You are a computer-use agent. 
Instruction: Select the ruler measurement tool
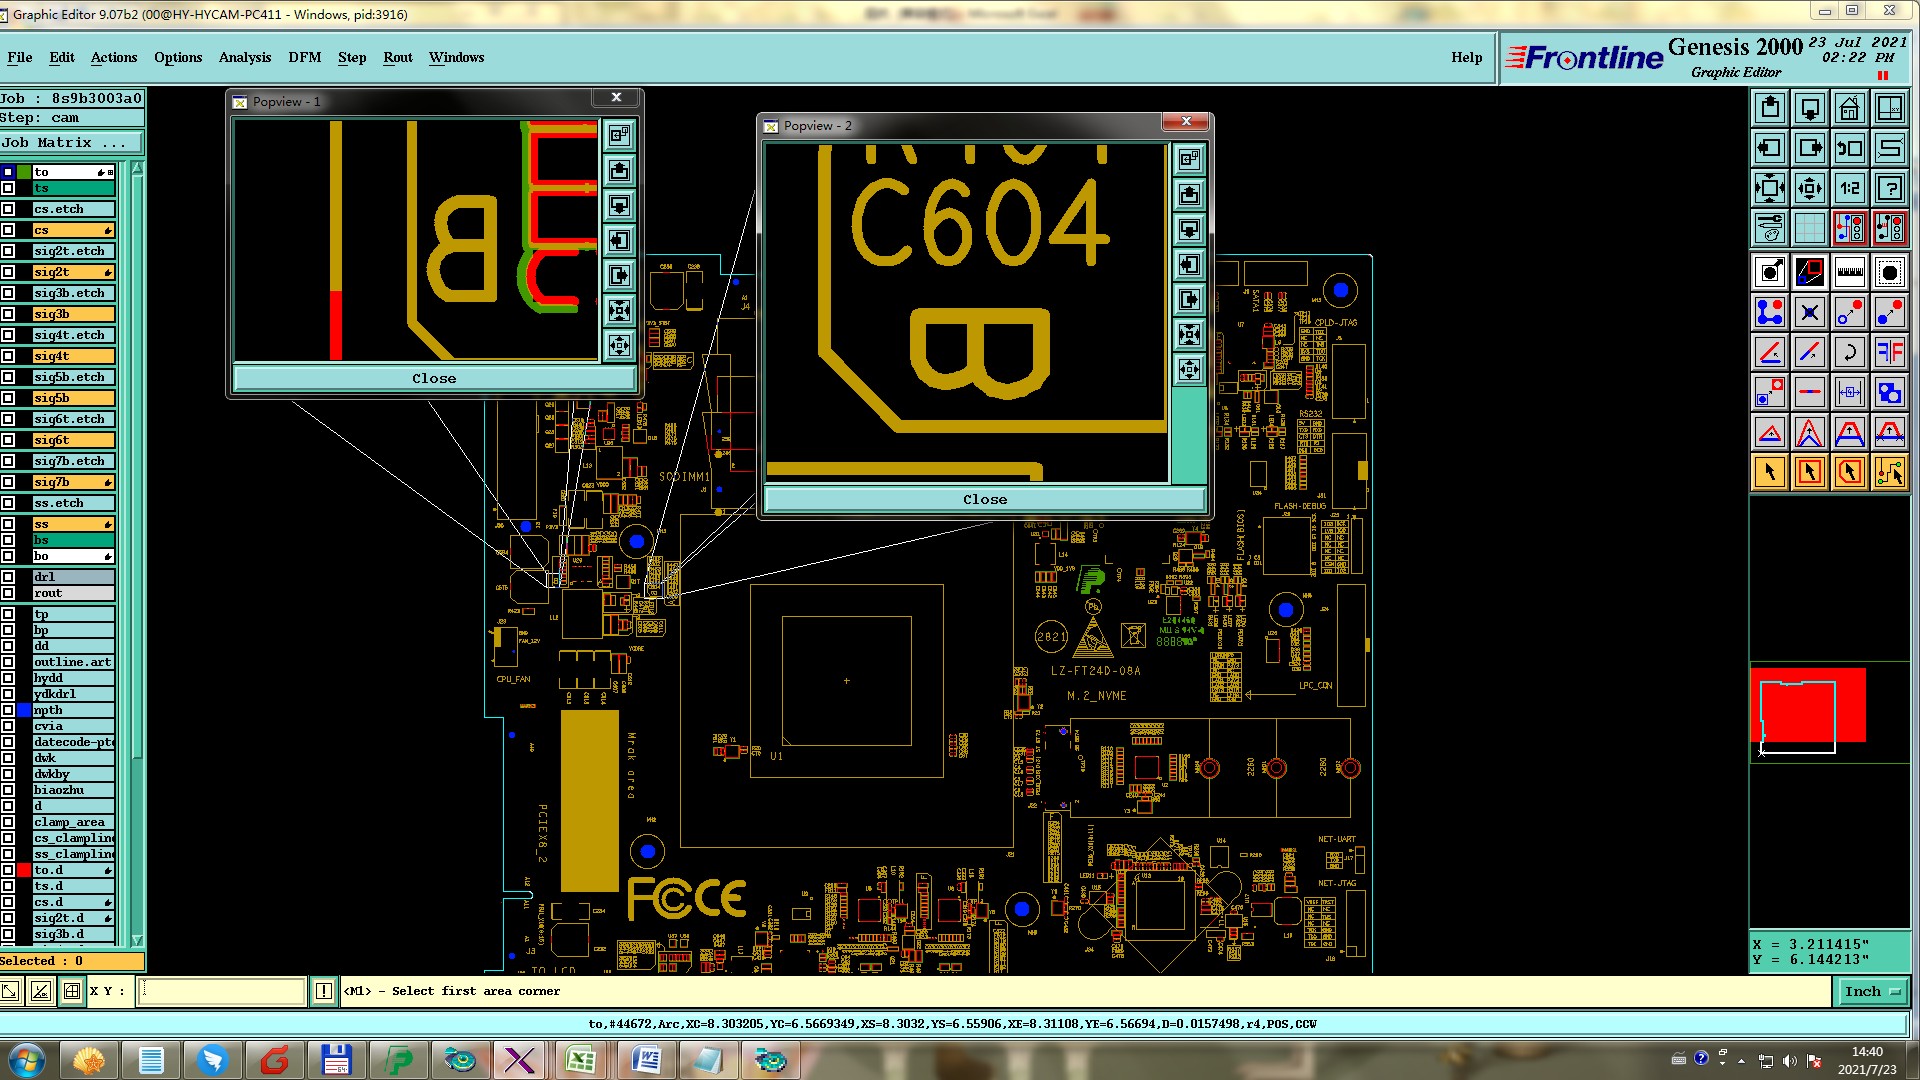[x=1849, y=272]
